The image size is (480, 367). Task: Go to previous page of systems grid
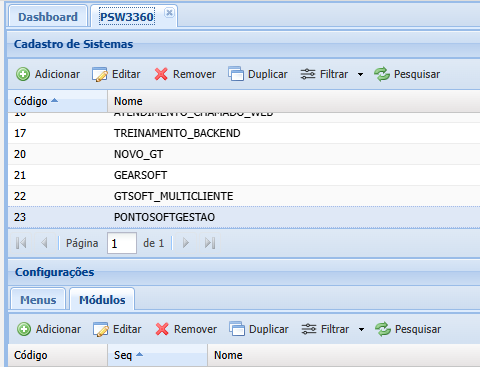(x=44, y=243)
